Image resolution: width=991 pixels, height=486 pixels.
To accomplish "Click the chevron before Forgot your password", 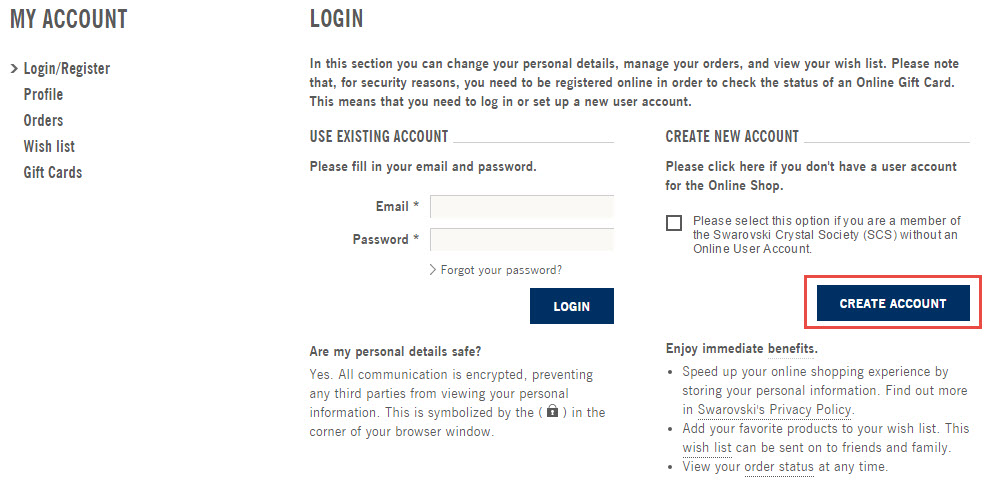I will 433,270.
